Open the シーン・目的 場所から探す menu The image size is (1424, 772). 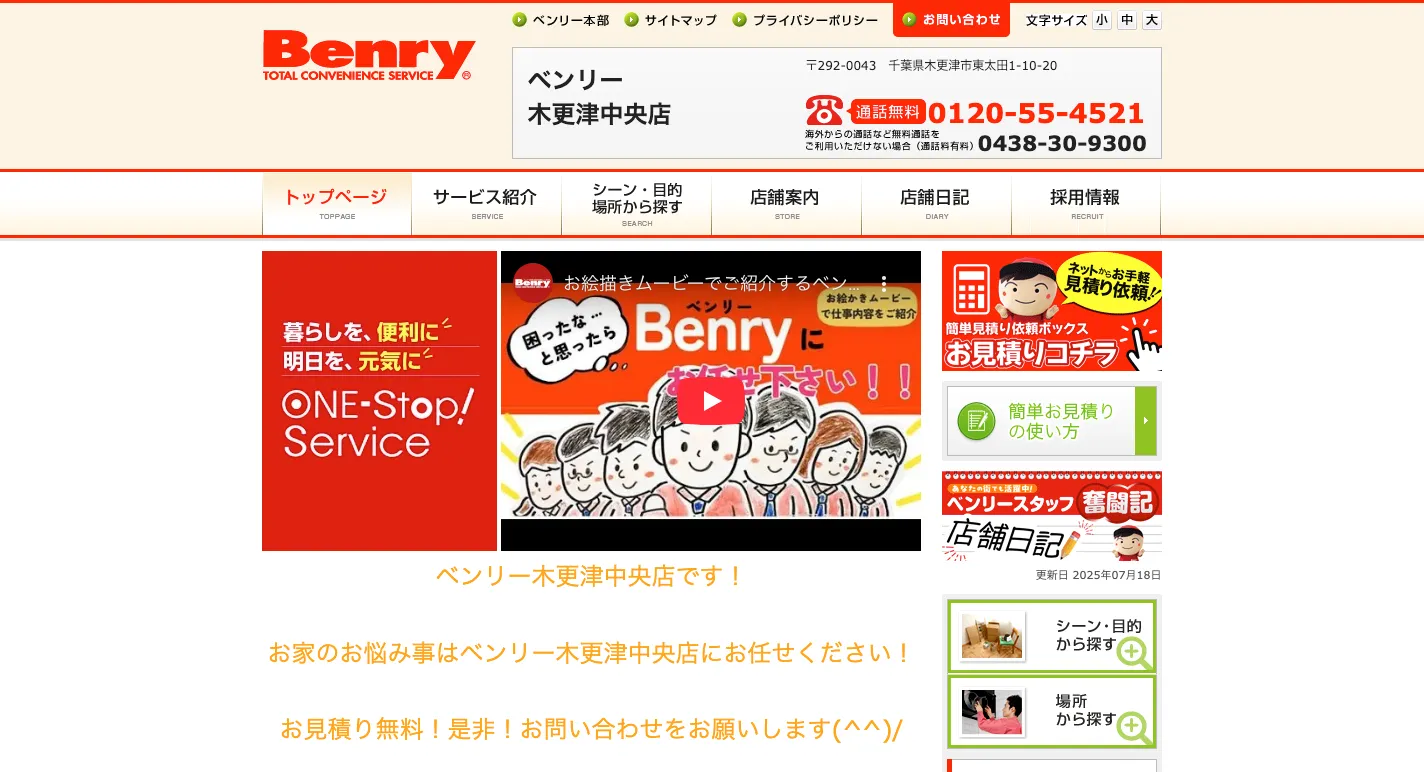tap(636, 204)
